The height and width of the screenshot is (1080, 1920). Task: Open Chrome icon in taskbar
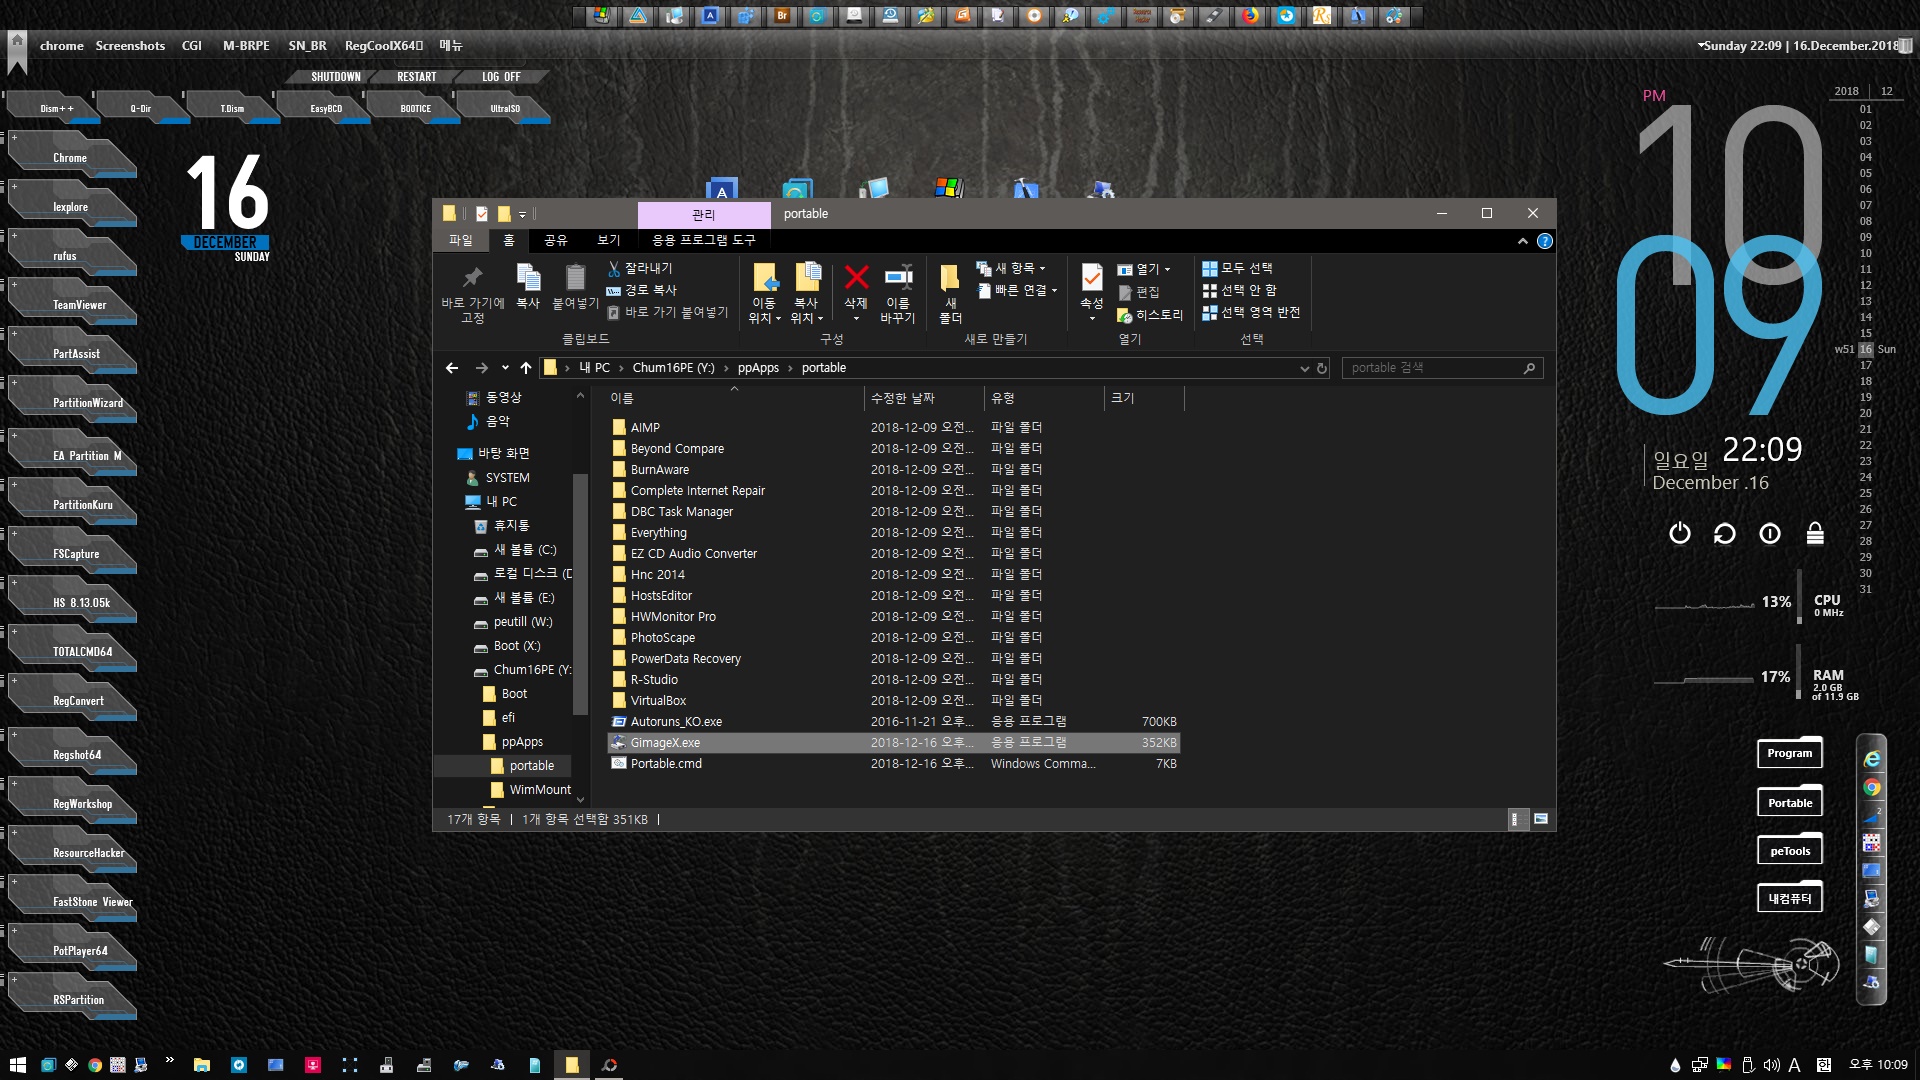(x=94, y=1065)
